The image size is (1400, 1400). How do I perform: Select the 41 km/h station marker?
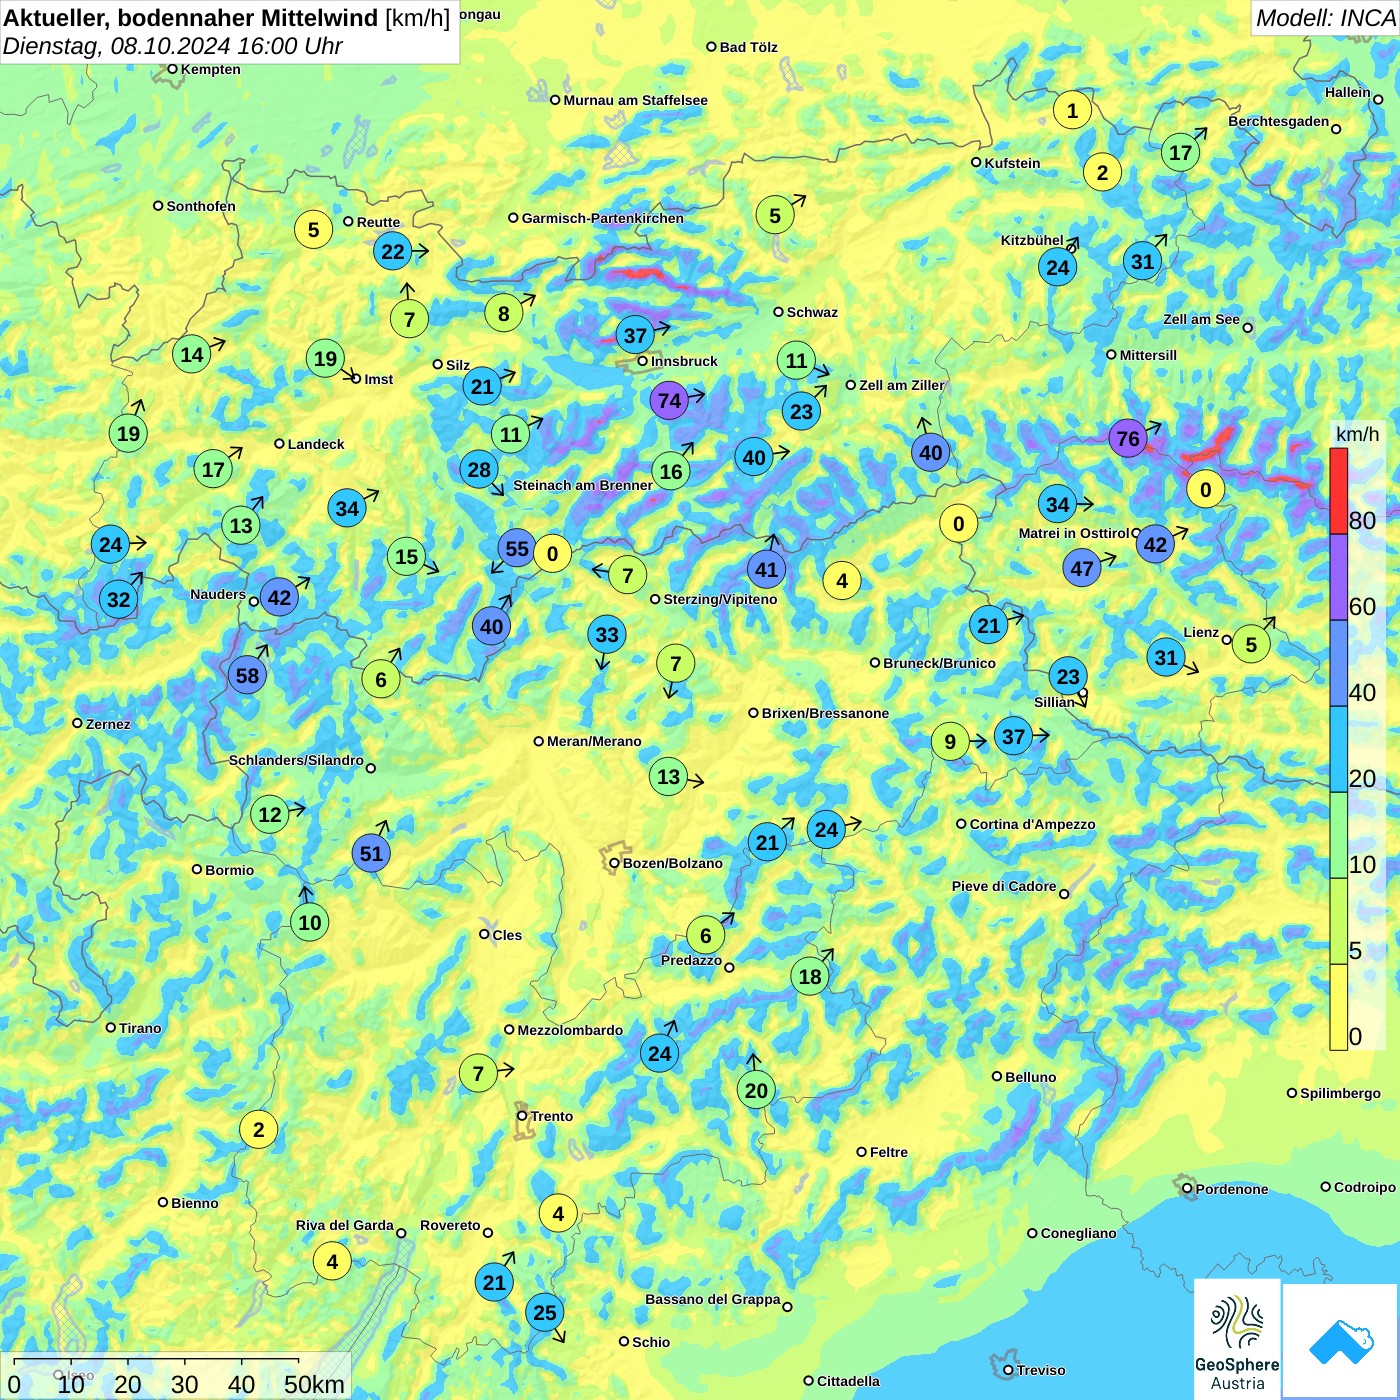point(766,569)
